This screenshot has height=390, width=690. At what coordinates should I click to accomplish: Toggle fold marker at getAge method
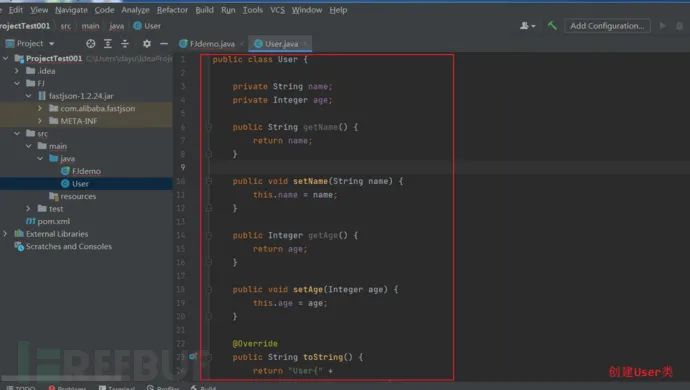(x=209, y=235)
